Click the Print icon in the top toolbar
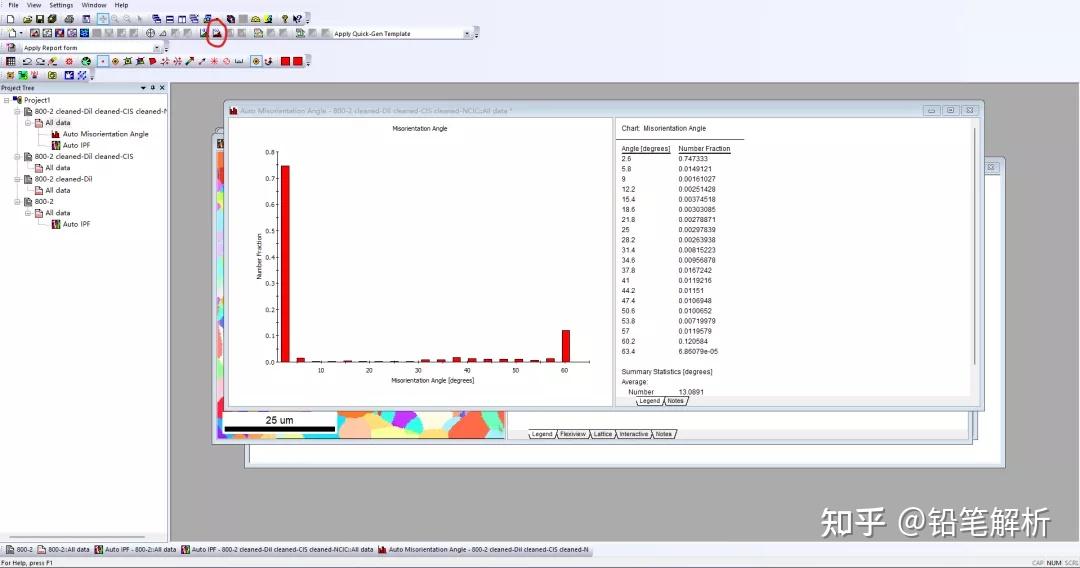 [x=69, y=19]
